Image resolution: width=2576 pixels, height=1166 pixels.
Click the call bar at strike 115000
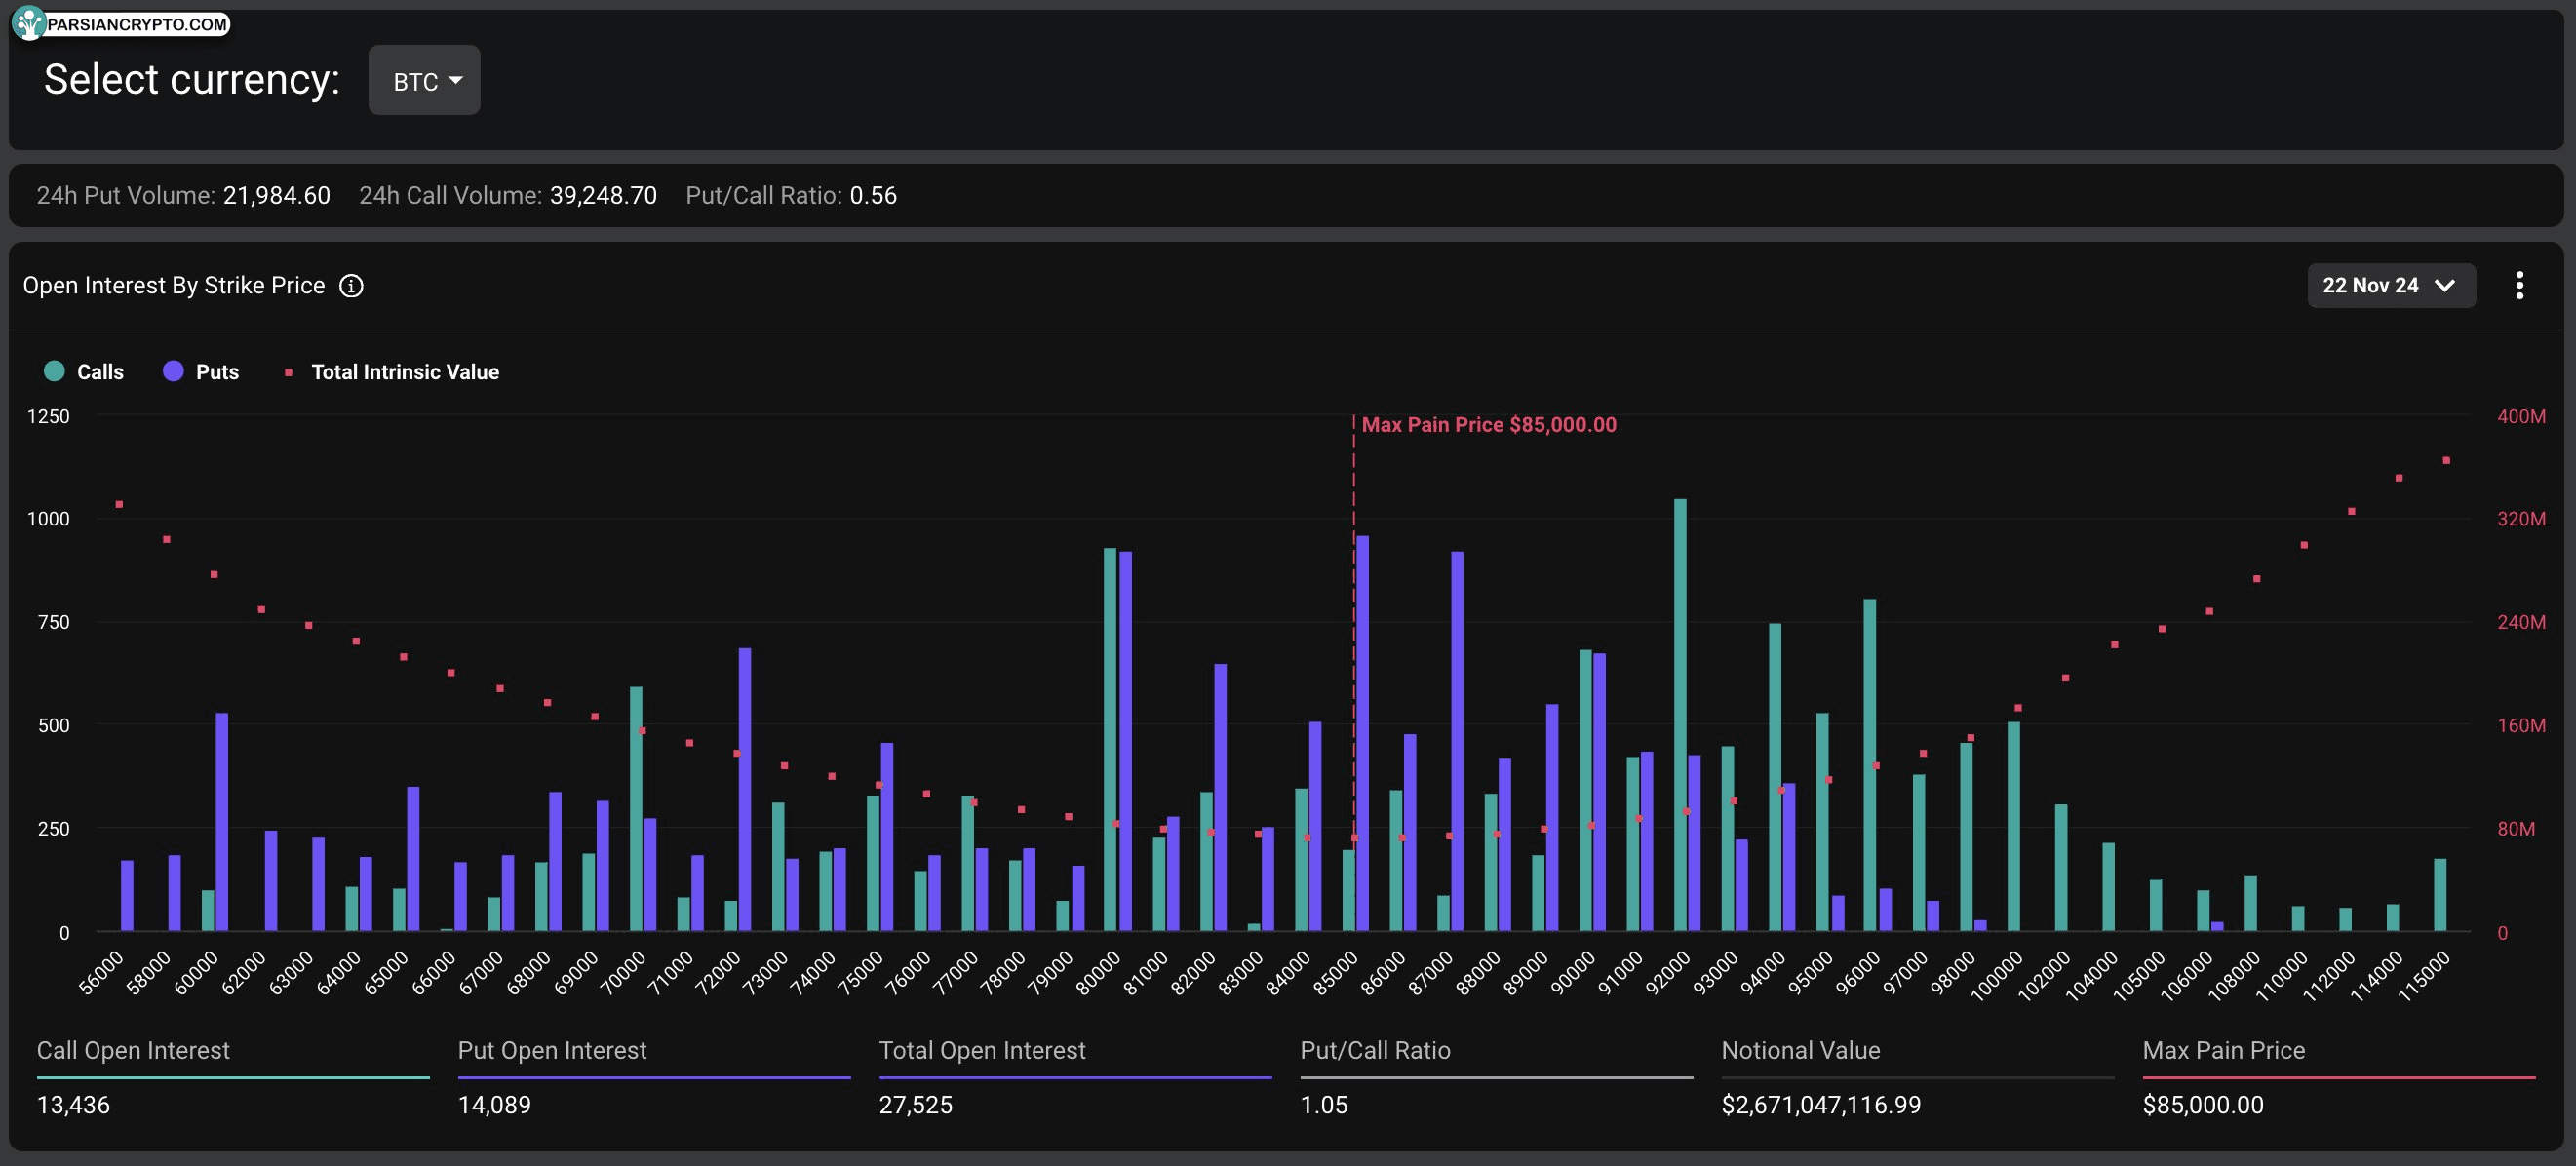click(x=2440, y=894)
